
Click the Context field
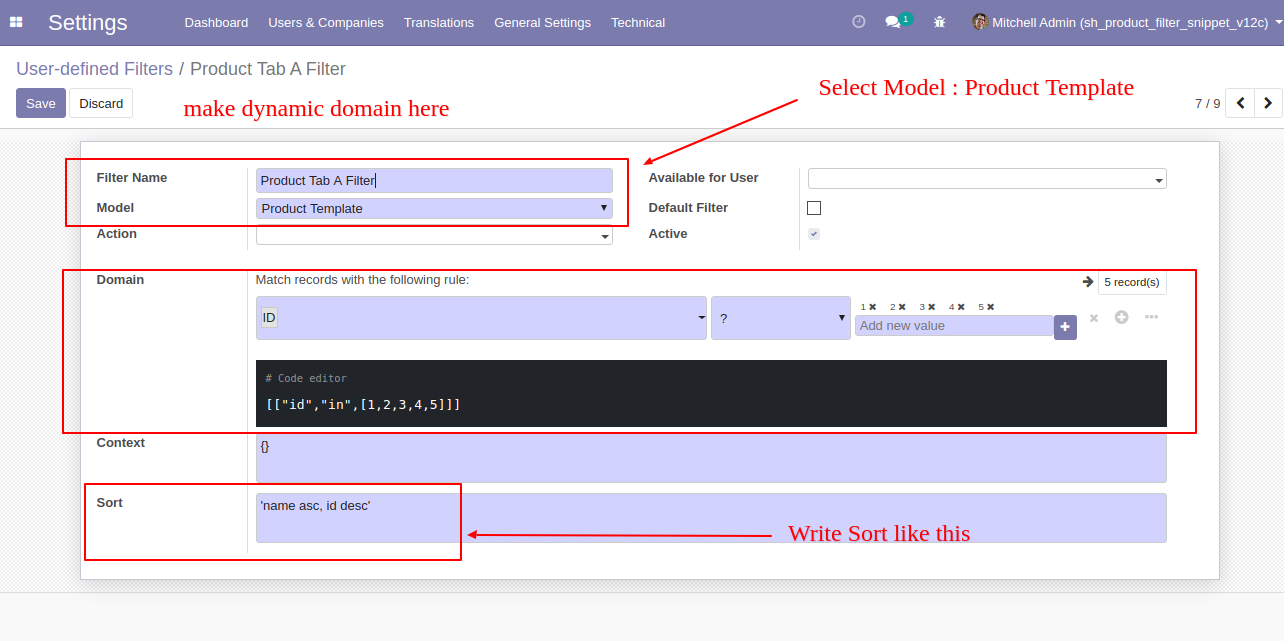(711, 458)
